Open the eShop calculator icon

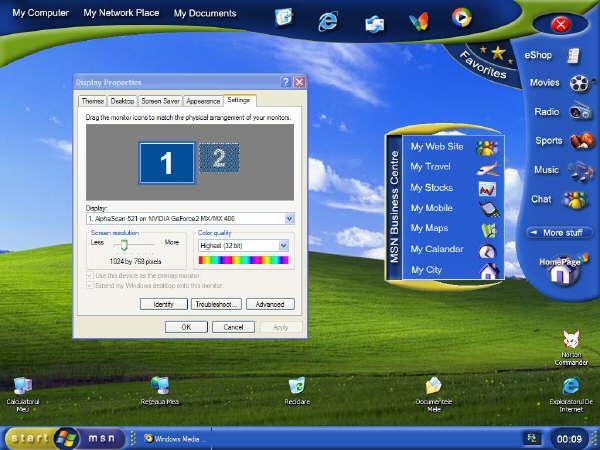574,56
